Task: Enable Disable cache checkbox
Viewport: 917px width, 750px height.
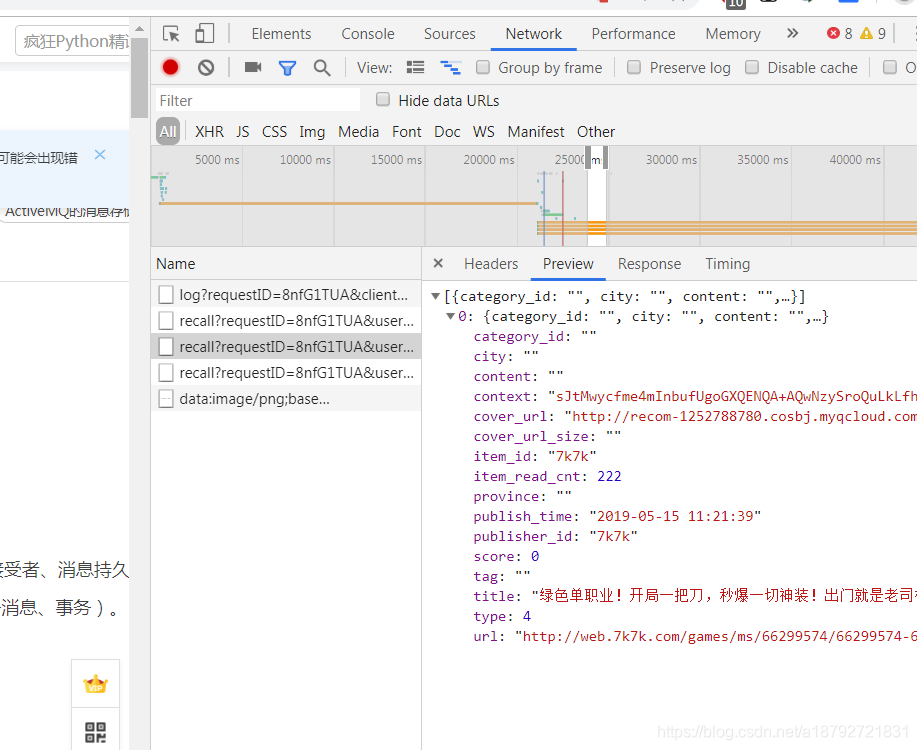Action: [x=752, y=67]
